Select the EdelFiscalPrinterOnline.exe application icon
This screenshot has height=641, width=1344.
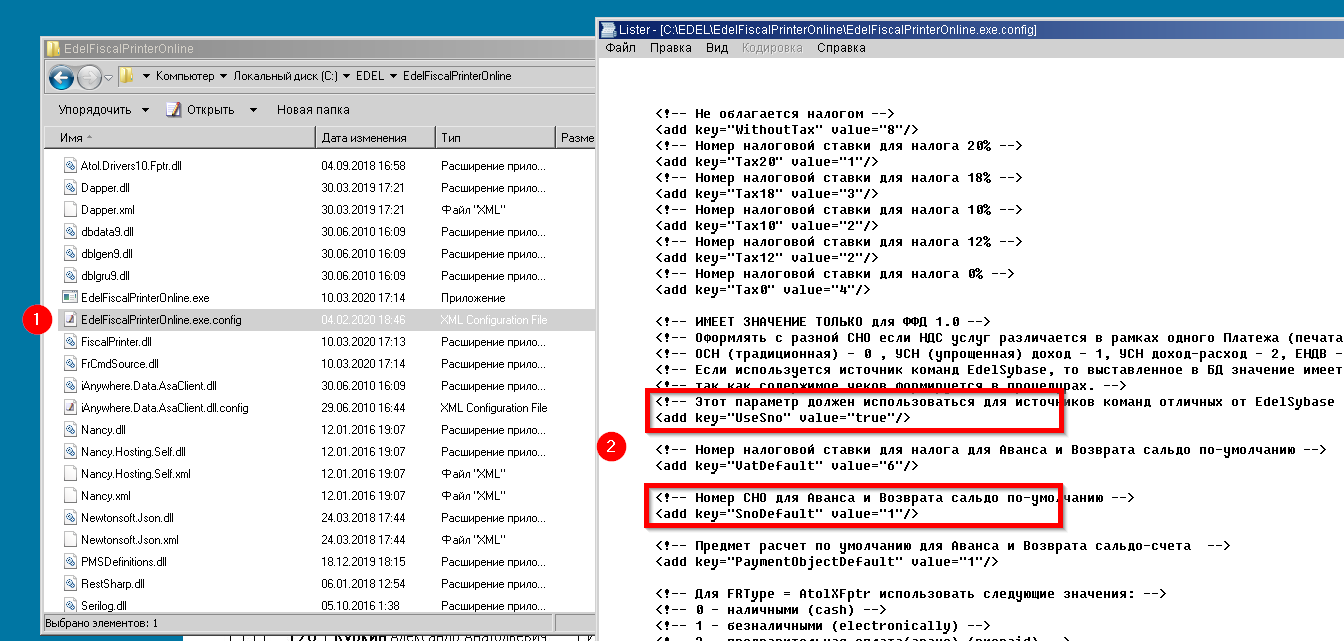70,298
